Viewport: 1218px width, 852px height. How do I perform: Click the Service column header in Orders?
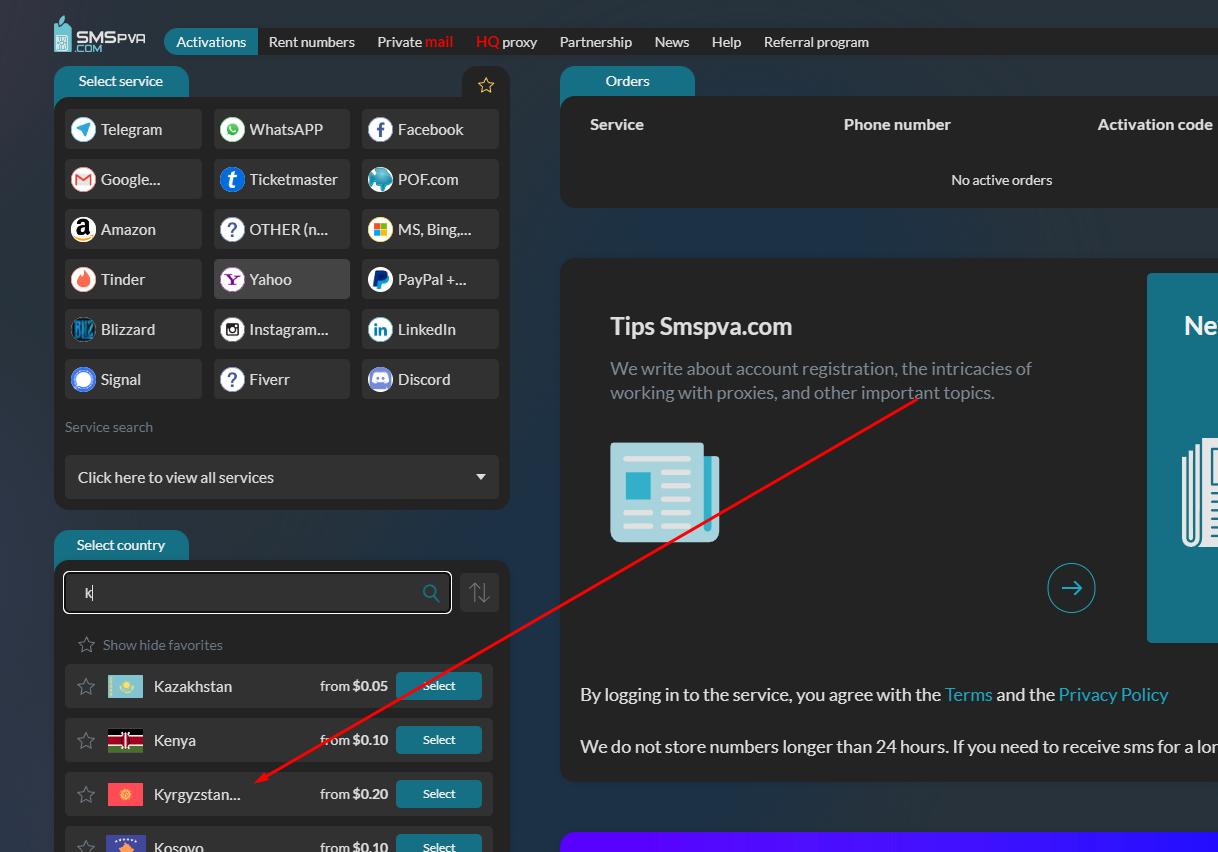(617, 124)
